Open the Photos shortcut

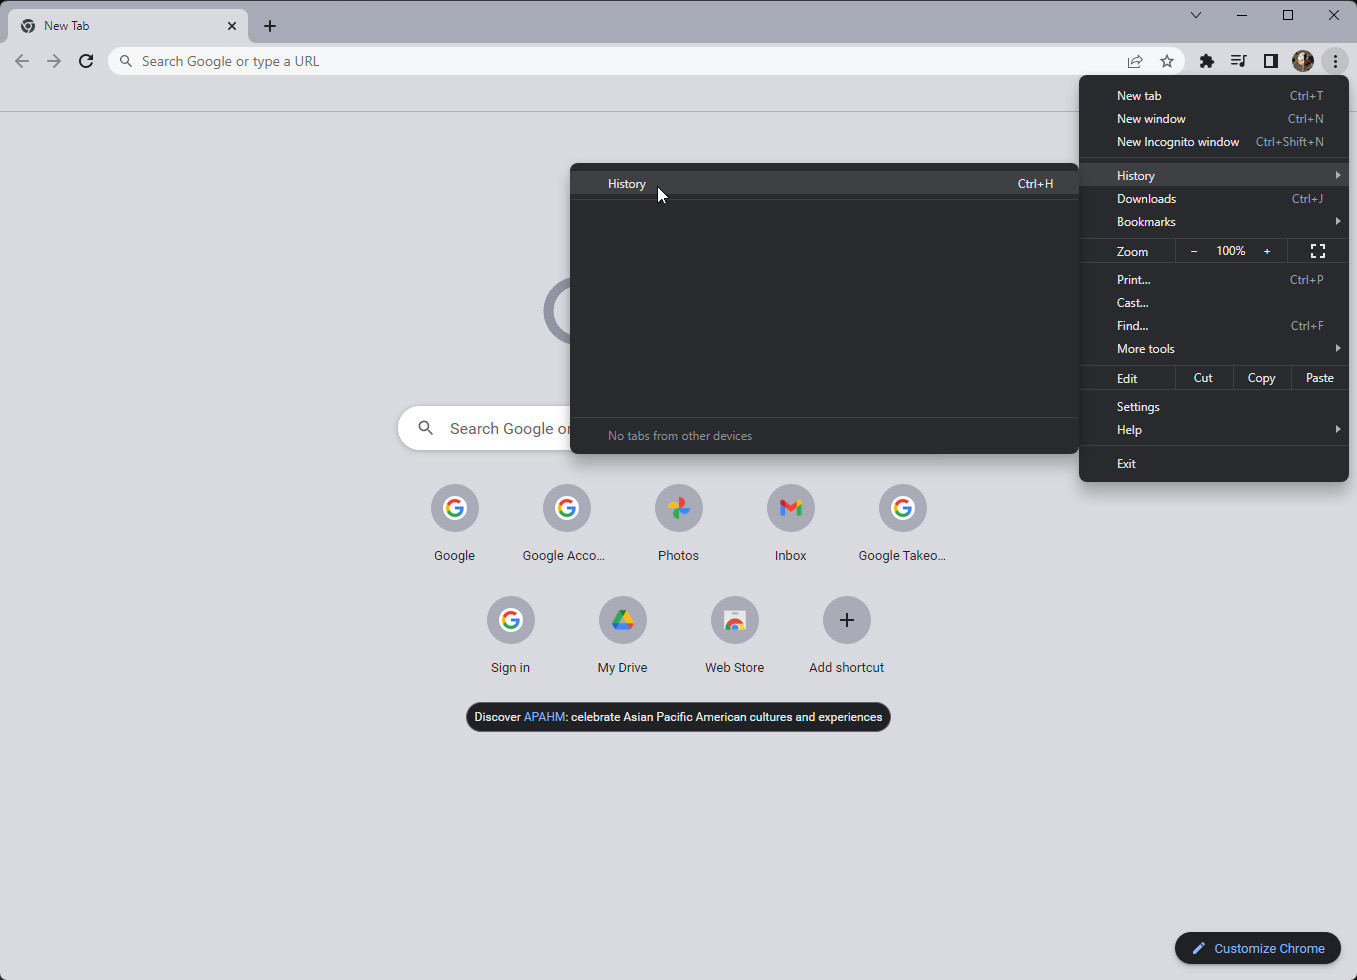coord(678,509)
